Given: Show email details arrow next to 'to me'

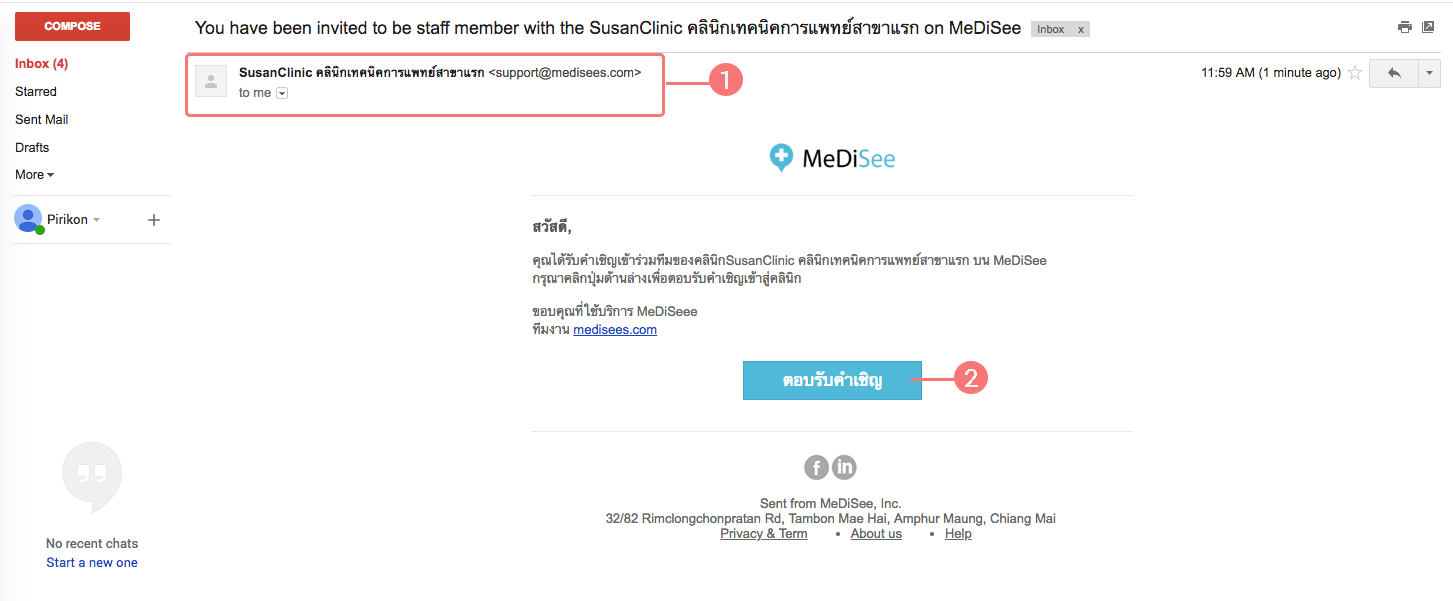Looking at the screenshot, I should (x=282, y=93).
